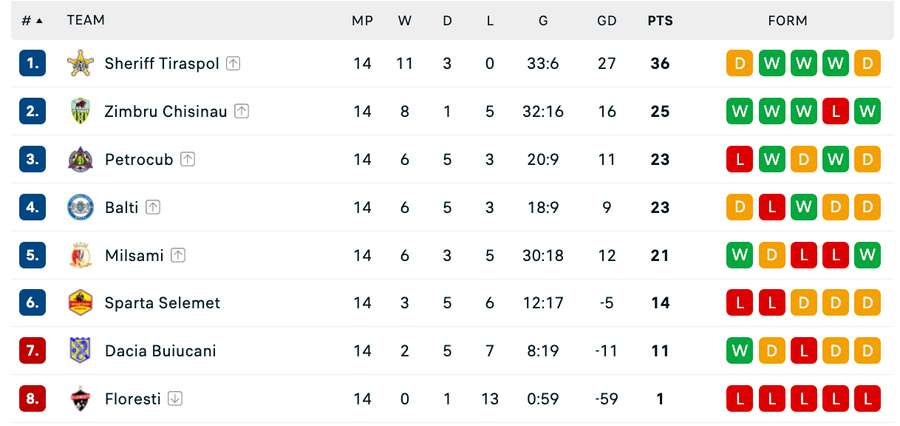Click promotion arrow next to Sheriff Tiraspol

pyautogui.click(x=232, y=63)
